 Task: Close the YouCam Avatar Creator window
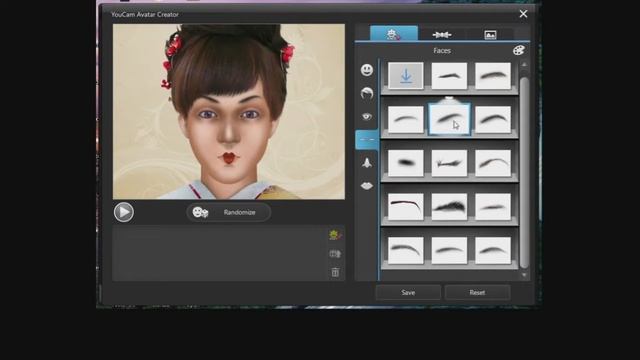coord(523,14)
